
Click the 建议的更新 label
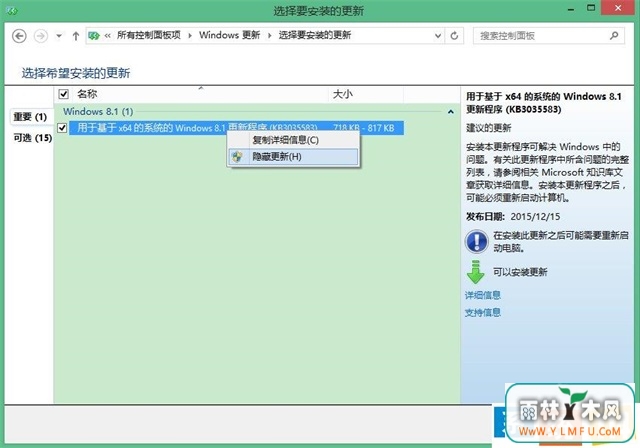tap(489, 128)
